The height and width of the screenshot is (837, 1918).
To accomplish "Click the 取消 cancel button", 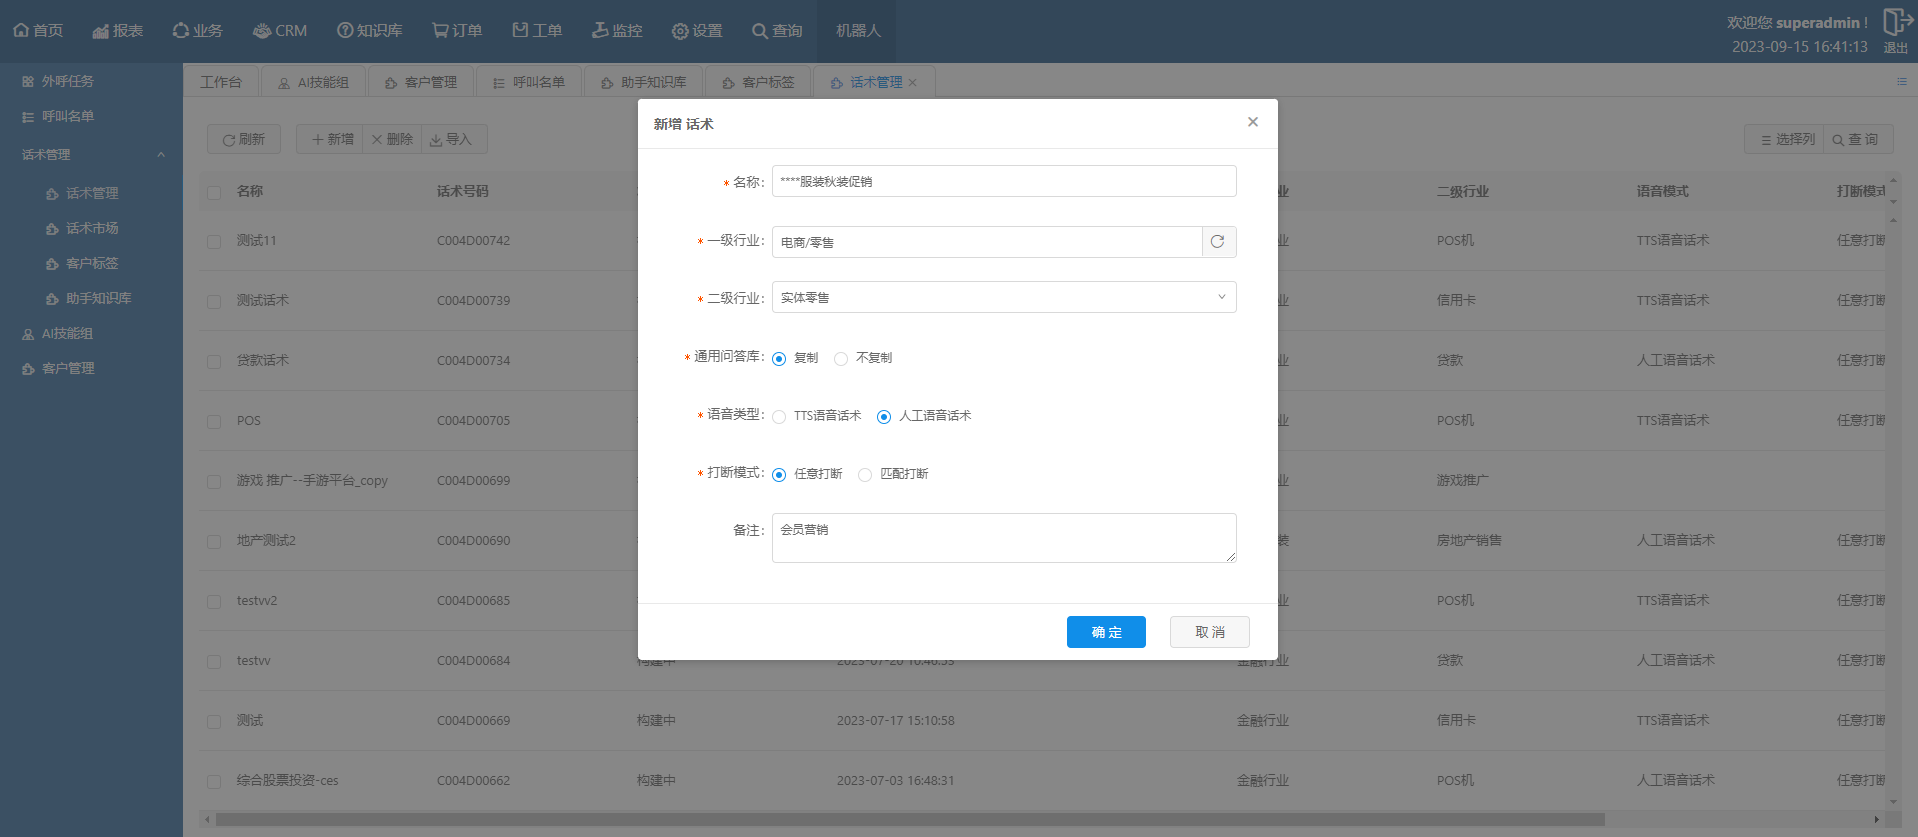I will 1209,632.
